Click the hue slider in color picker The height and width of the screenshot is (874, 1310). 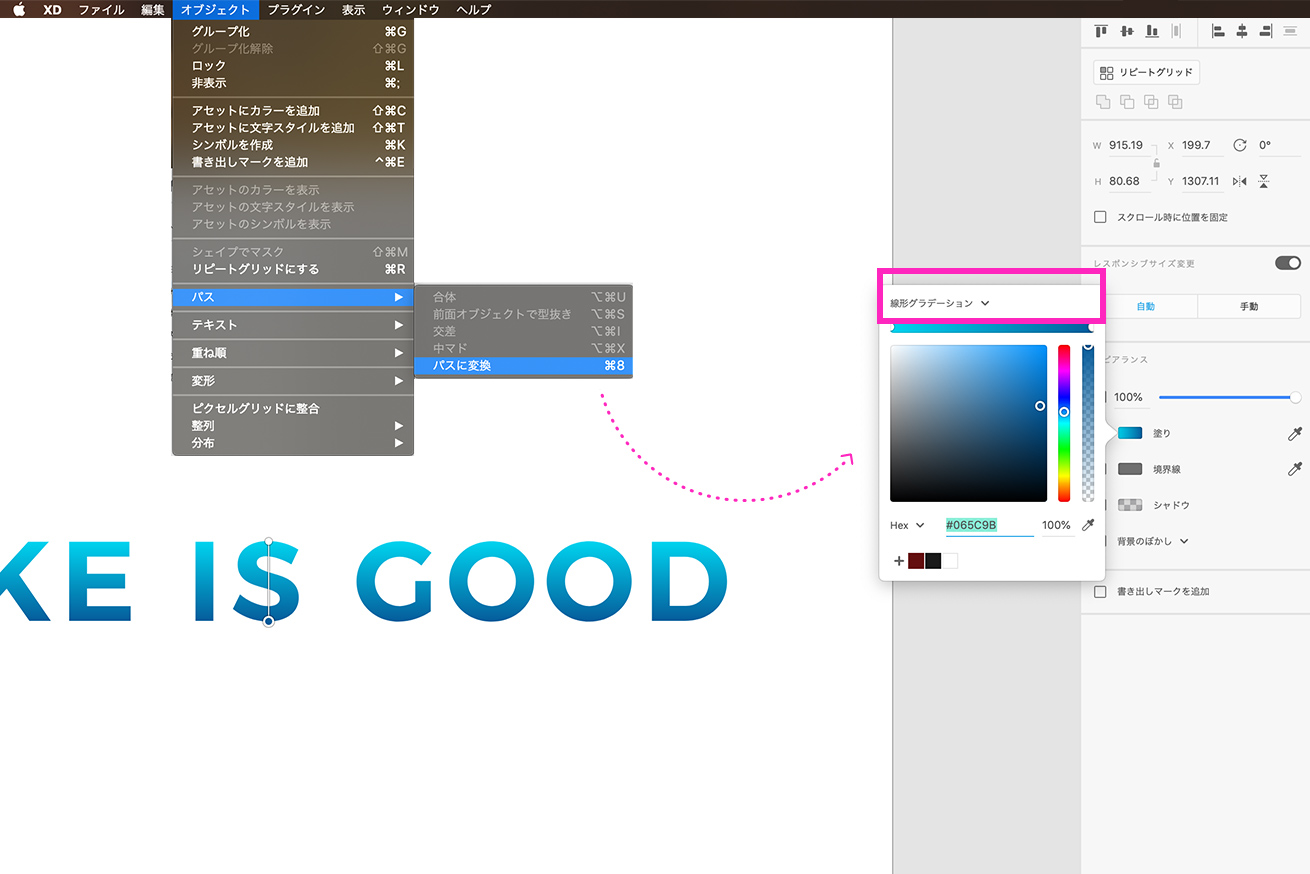1064,423
